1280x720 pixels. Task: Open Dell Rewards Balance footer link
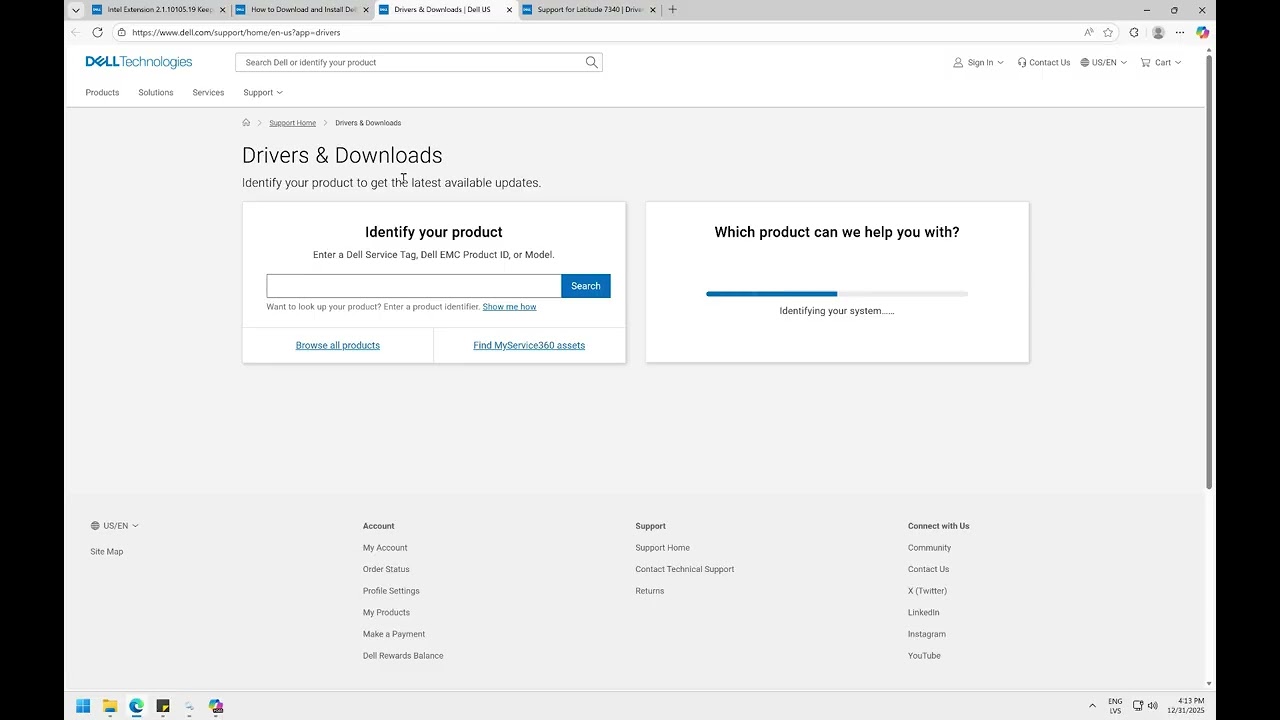[x=403, y=656]
